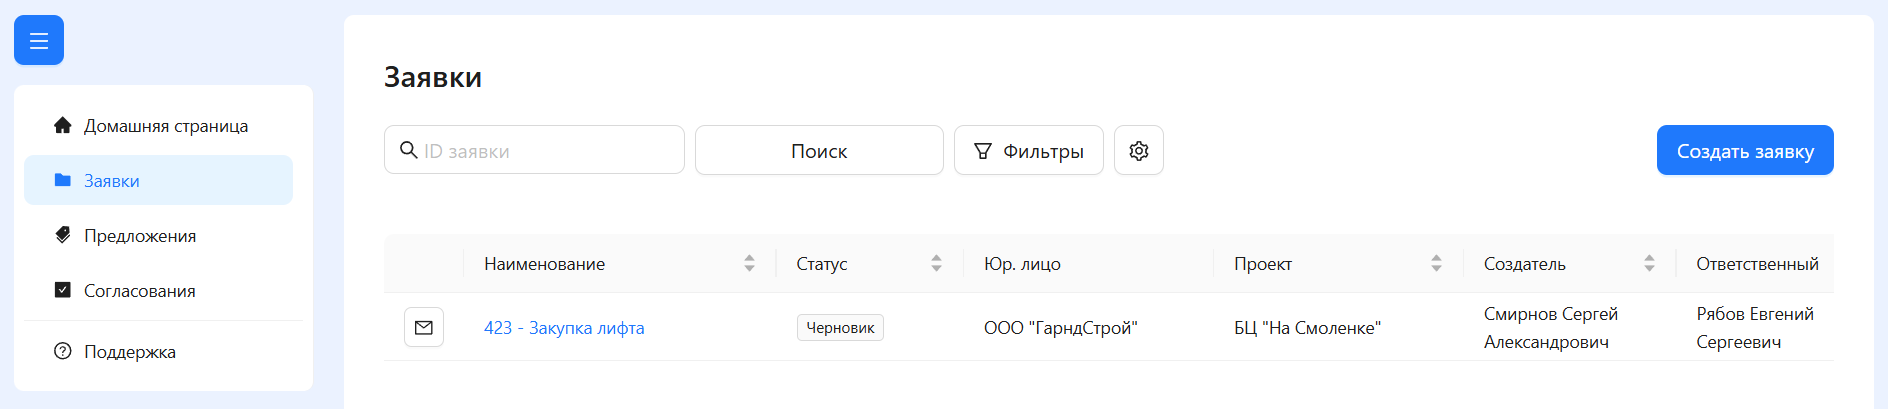
Task: Open the Согласования section
Action: point(158,290)
